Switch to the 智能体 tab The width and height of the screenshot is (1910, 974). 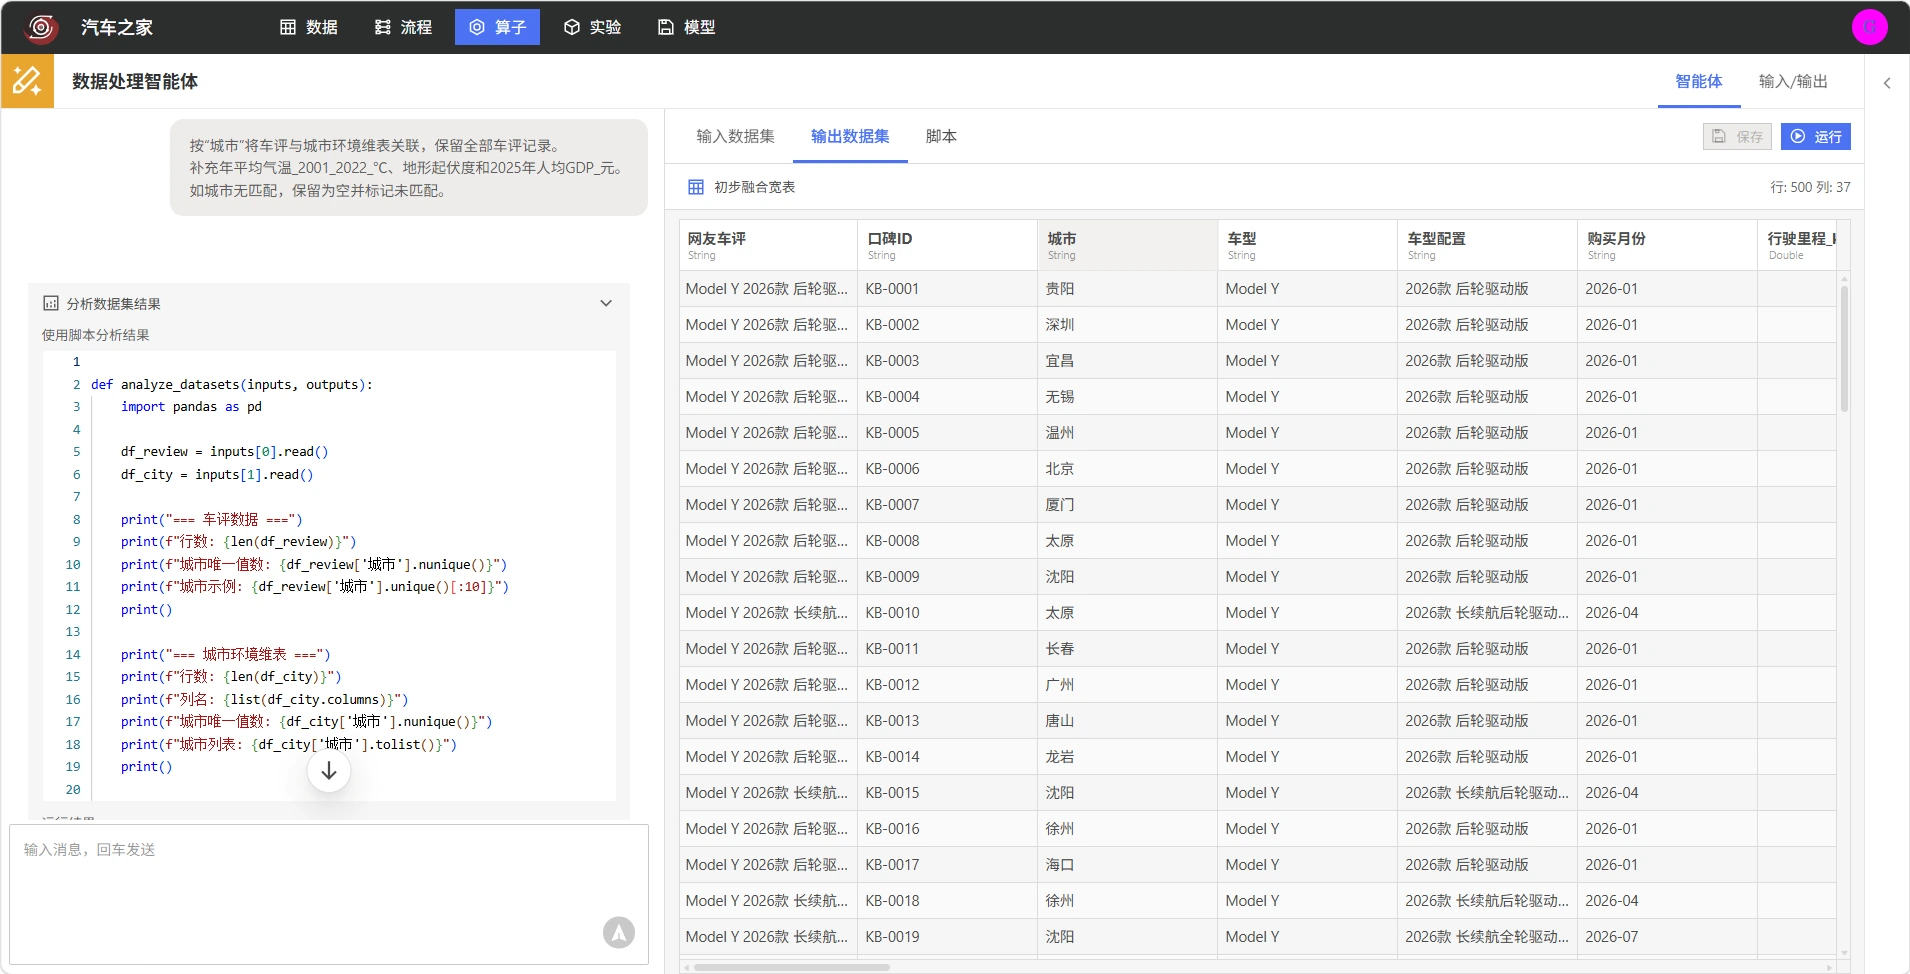point(1698,81)
